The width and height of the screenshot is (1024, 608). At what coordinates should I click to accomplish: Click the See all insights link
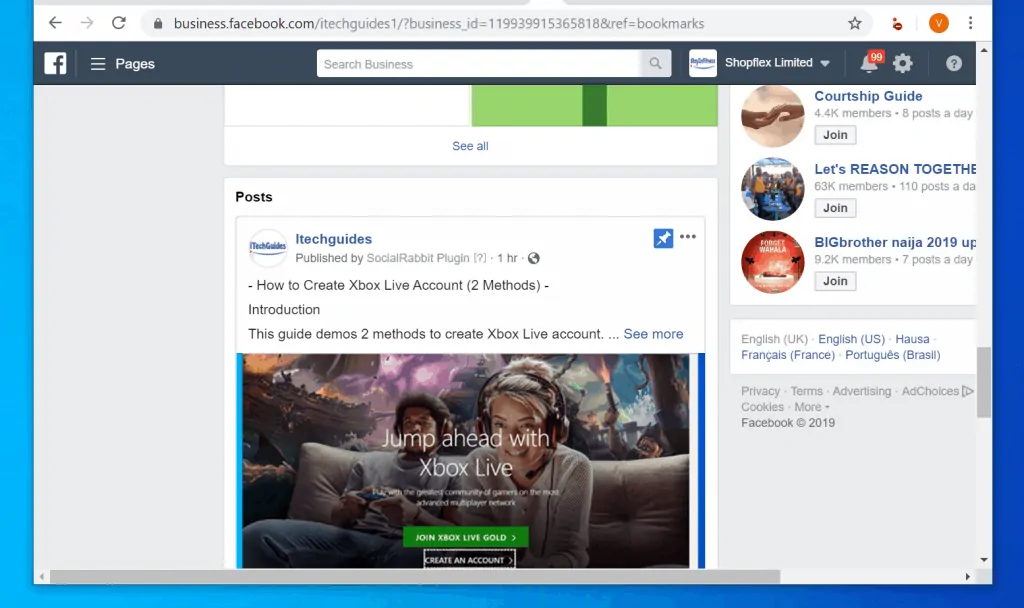point(470,146)
